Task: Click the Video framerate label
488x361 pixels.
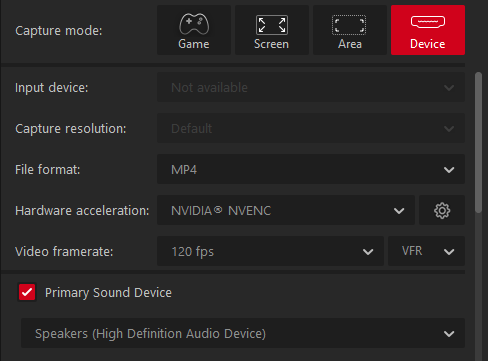Action: click(x=64, y=252)
